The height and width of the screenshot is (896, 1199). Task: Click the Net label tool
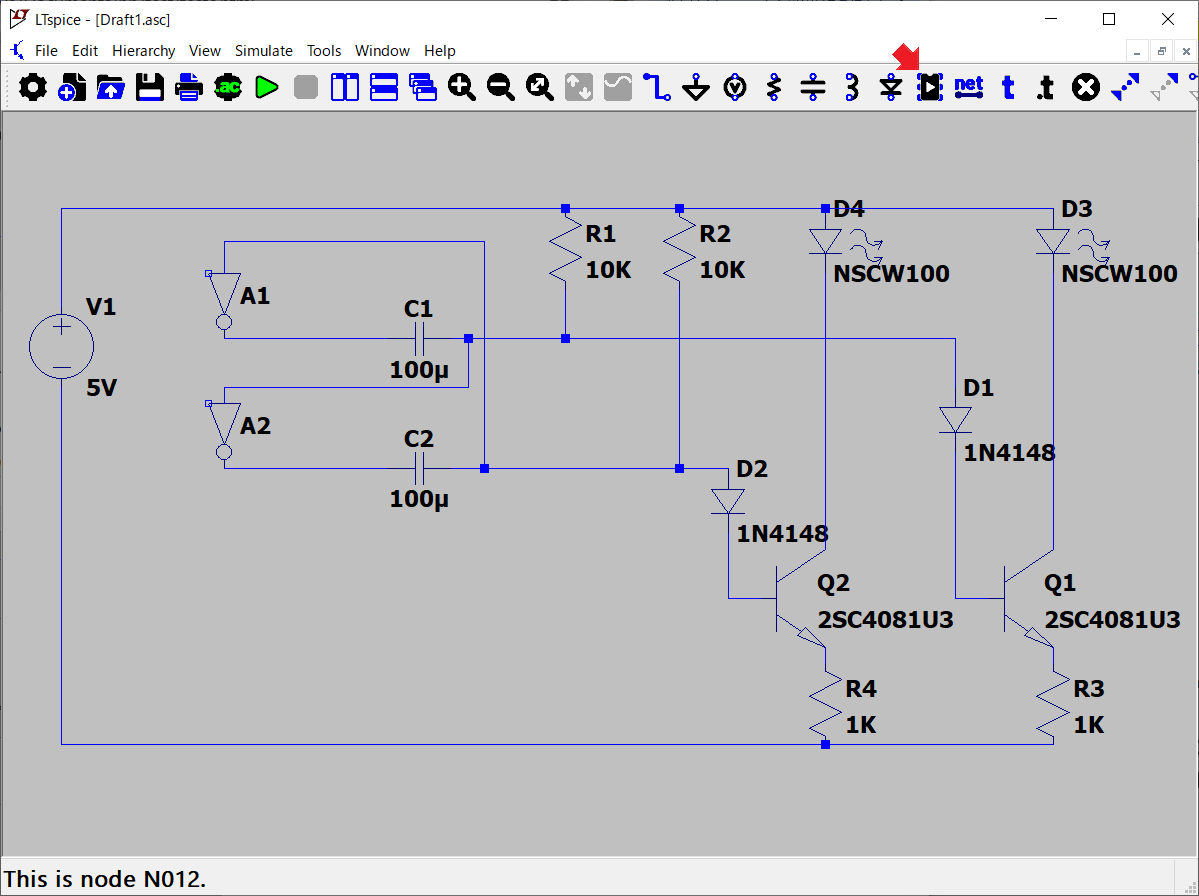(x=969, y=88)
